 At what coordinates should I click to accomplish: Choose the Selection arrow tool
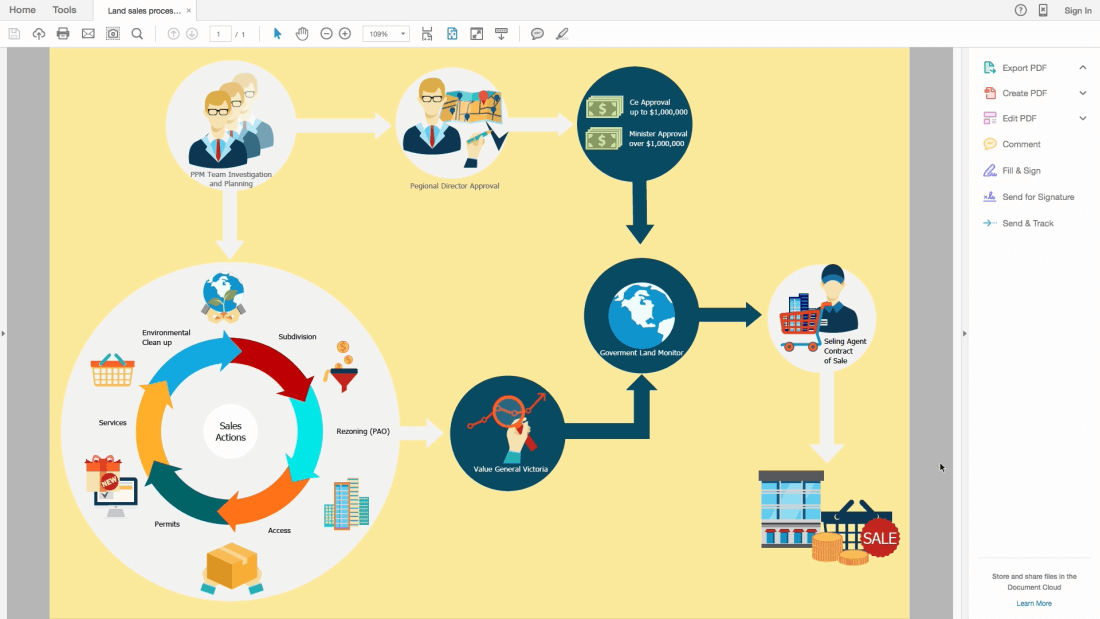point(277,34)
